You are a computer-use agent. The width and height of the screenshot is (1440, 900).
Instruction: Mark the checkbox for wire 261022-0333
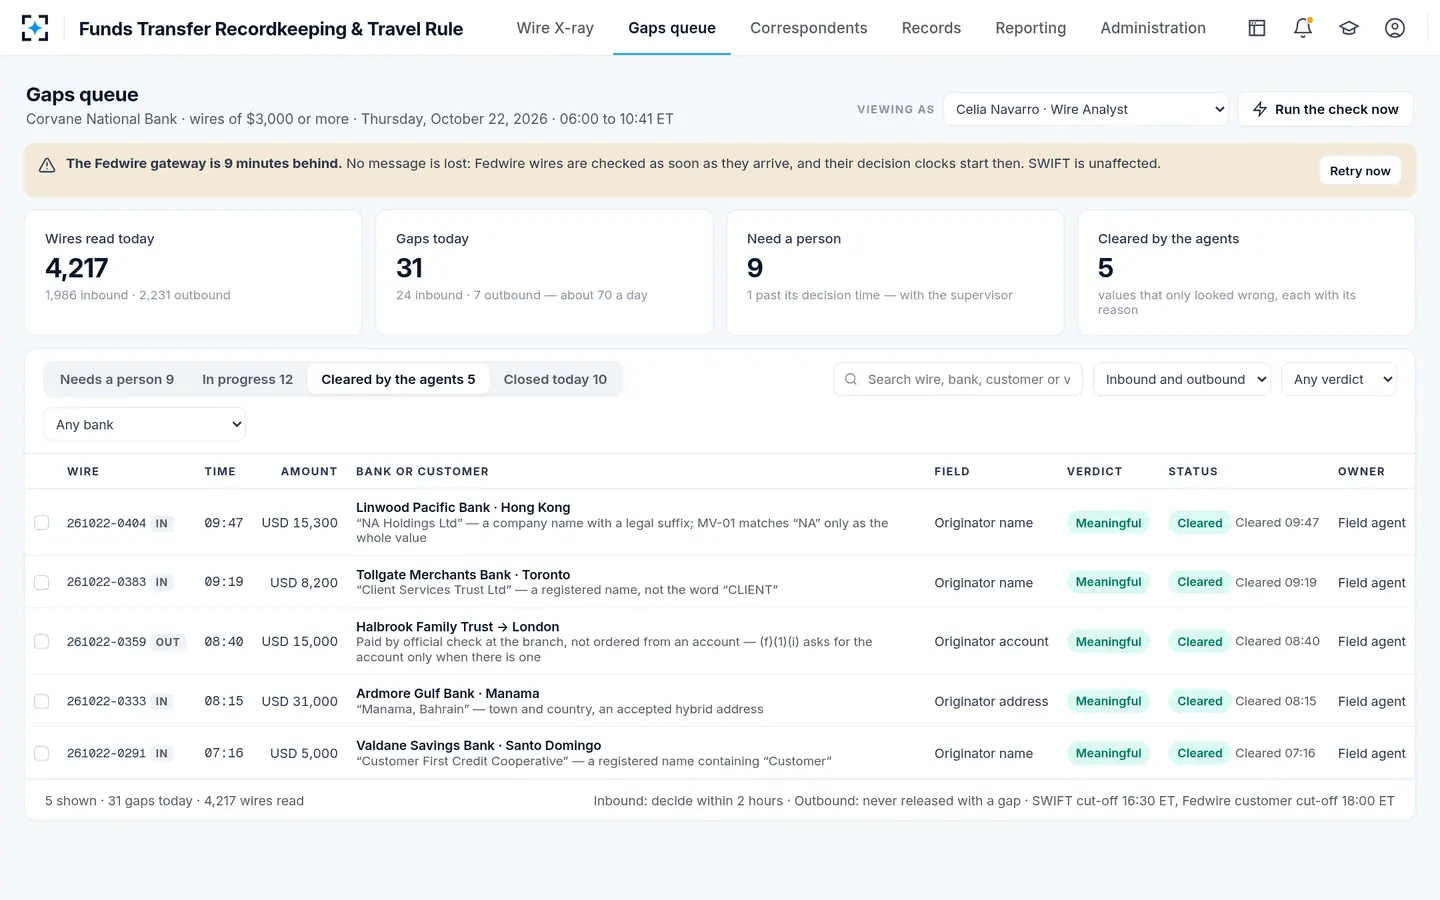[x=42, y=701]
